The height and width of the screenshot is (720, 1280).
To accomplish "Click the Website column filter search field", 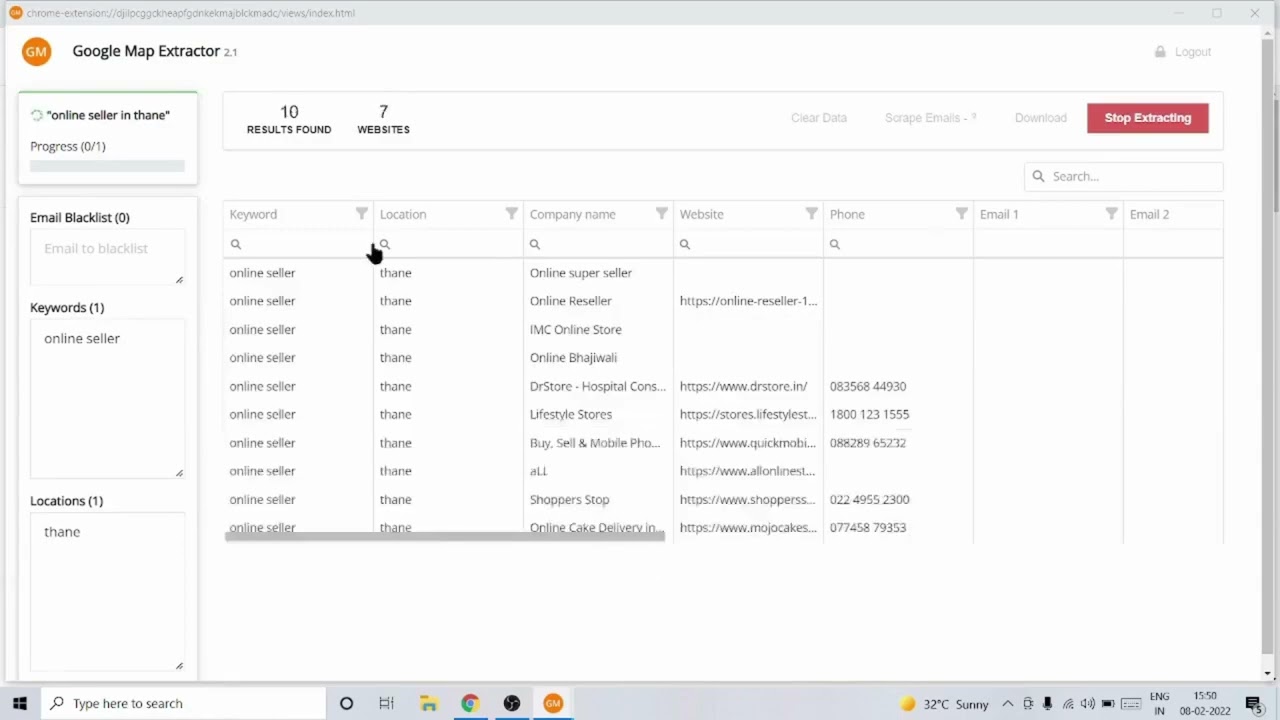I will pos(748,244).
